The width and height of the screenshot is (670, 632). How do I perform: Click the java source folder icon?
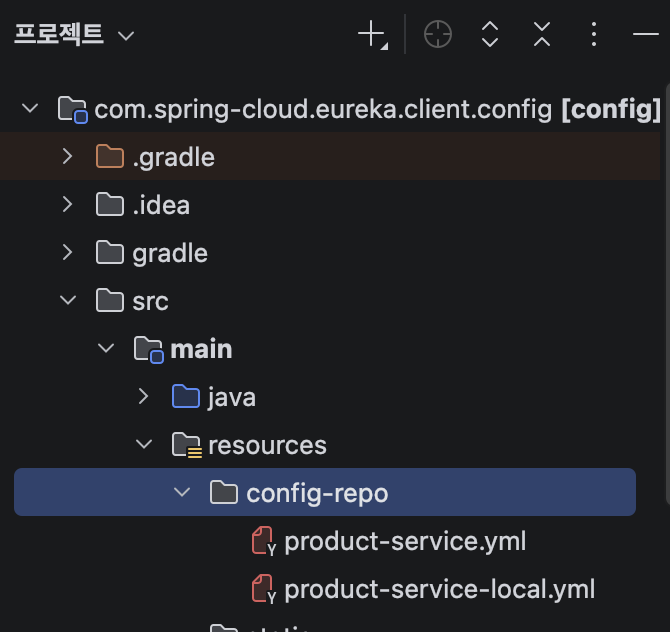point(186,397)
